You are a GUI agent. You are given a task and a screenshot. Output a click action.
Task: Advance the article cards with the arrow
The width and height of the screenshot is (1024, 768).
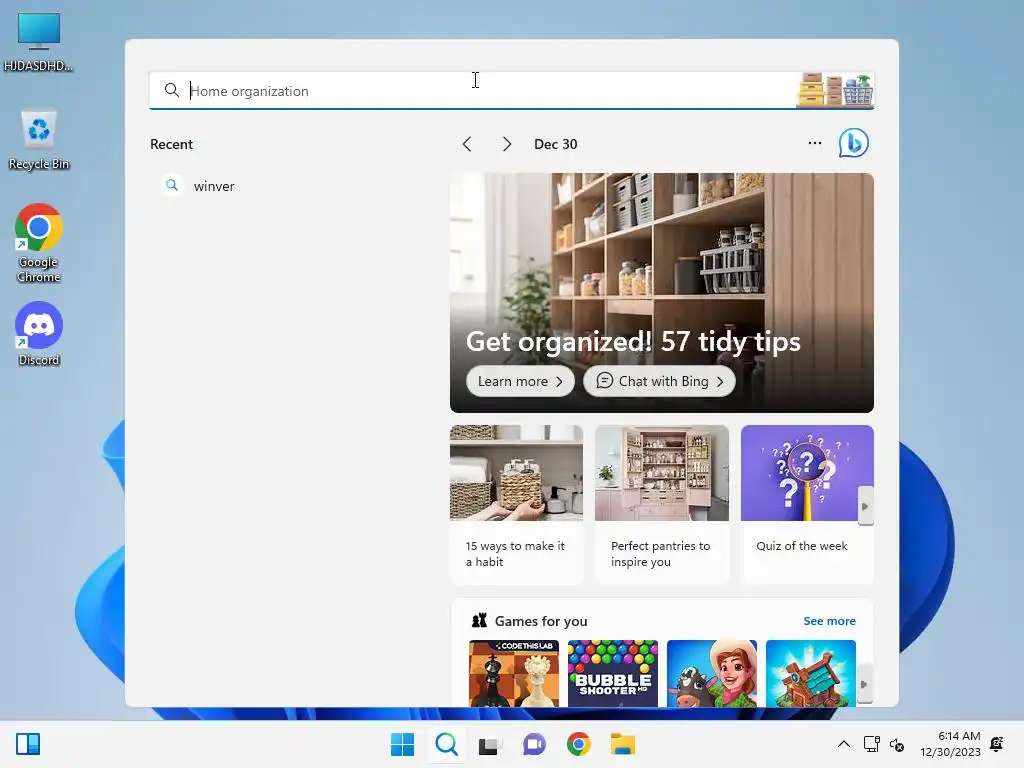[x=865, y=506]
